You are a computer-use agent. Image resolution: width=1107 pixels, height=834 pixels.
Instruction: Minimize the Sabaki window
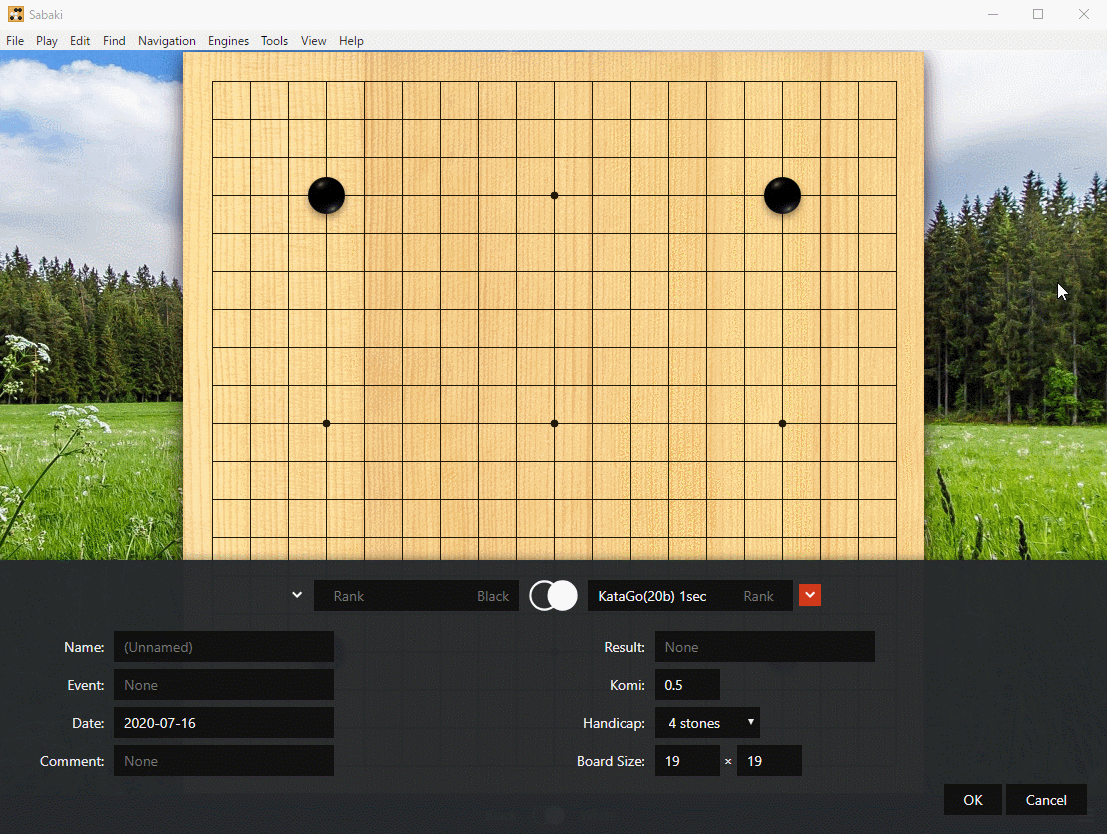pyautogui.click(x=993, y=14)
